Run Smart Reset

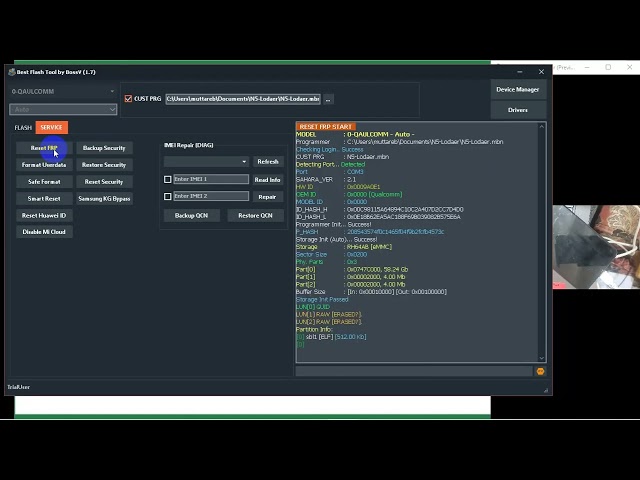(x=44, y=199)
